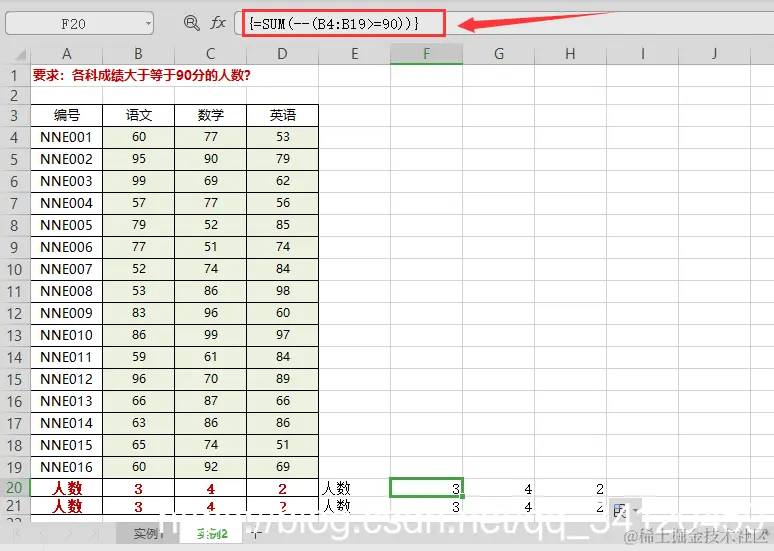Viewport: 774px width, 551px height.
Task: Select column D header
Action: coord(282,54)
